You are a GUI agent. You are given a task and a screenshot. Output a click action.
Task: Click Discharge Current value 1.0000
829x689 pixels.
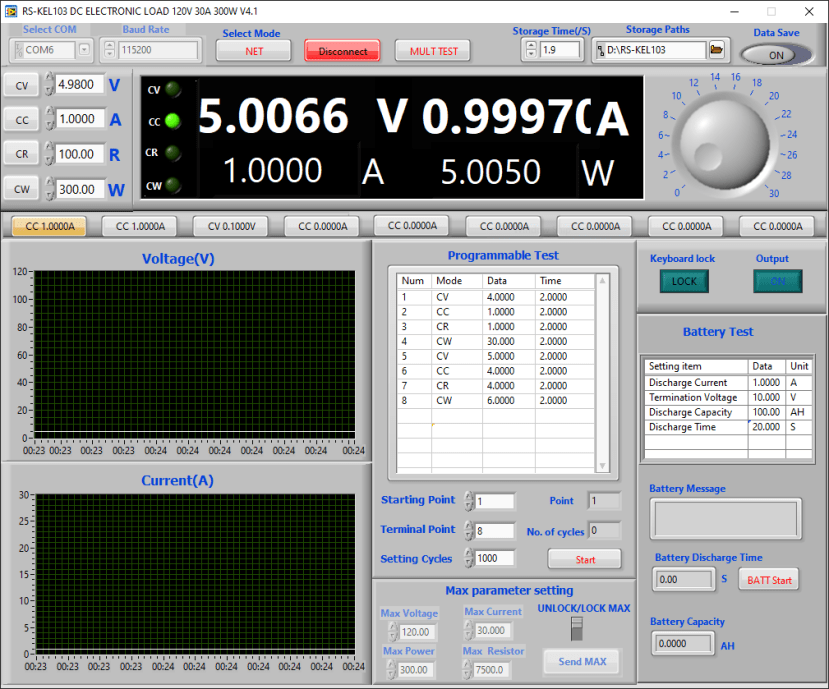(x=766, y=382)
